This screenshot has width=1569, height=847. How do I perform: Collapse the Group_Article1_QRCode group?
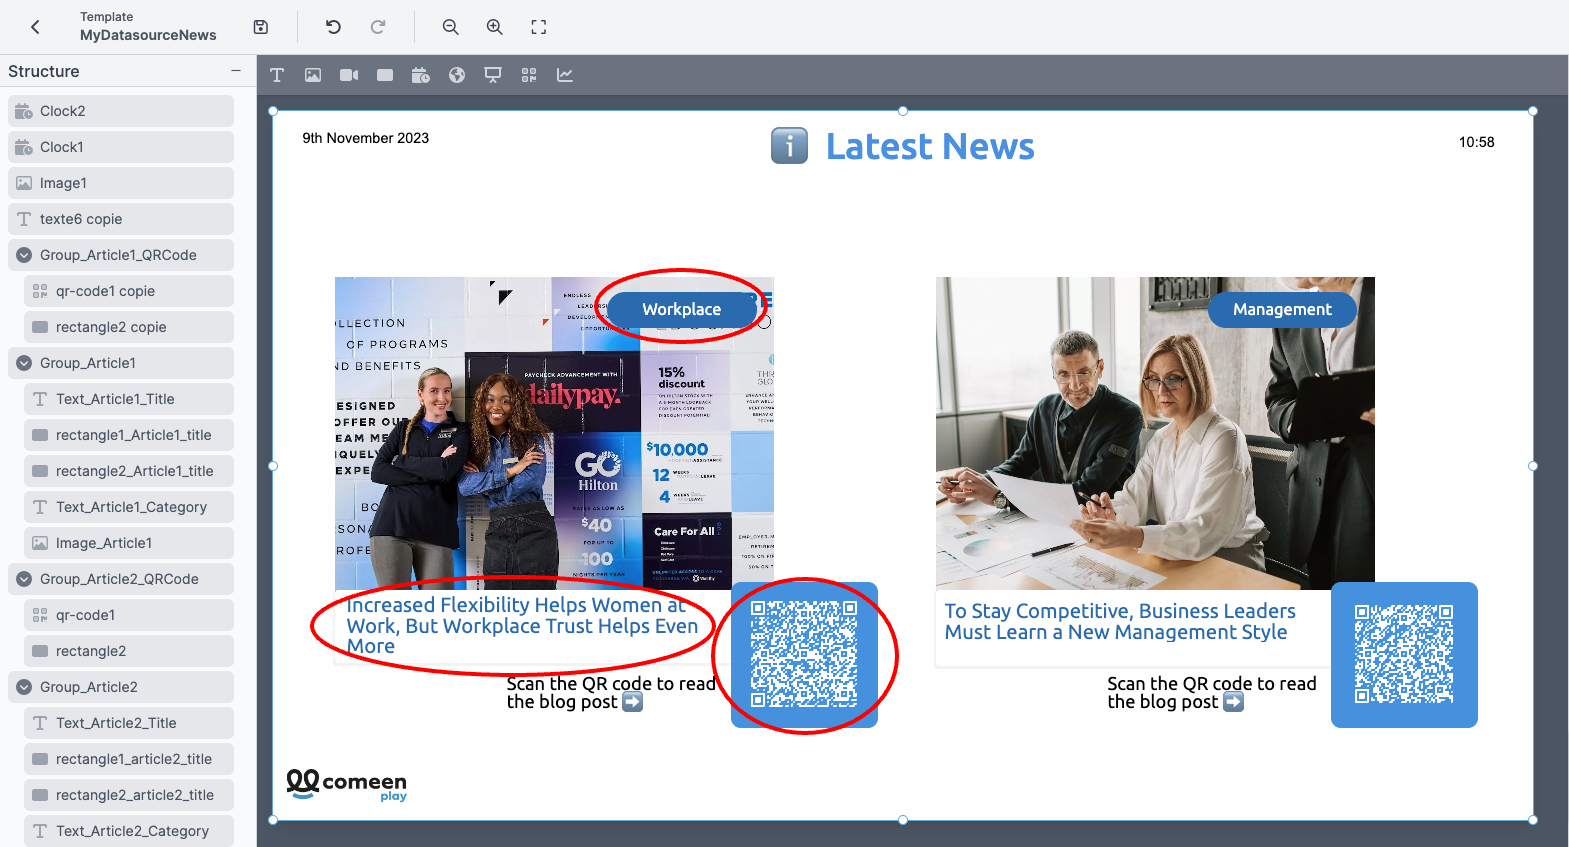(x=24, y=255)
